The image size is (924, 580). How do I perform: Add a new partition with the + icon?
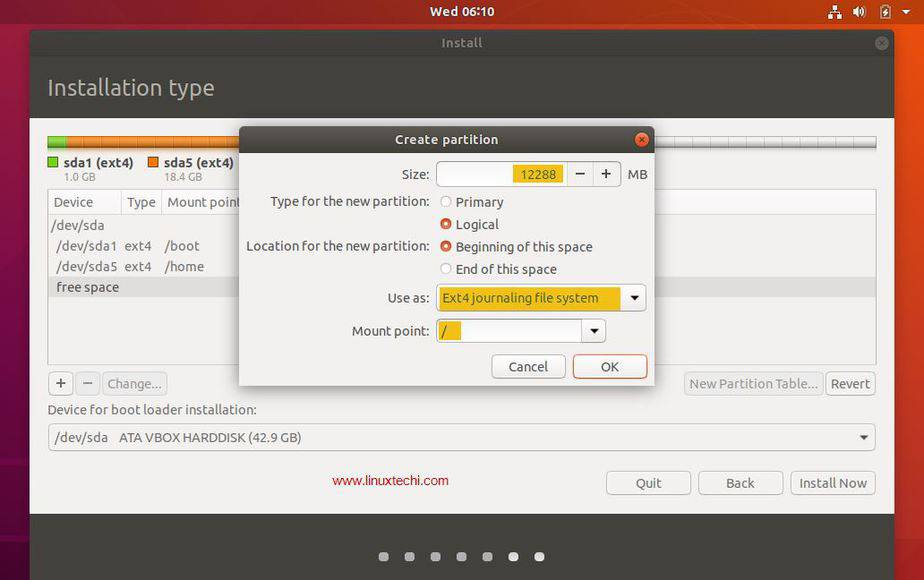click(60, 383)
